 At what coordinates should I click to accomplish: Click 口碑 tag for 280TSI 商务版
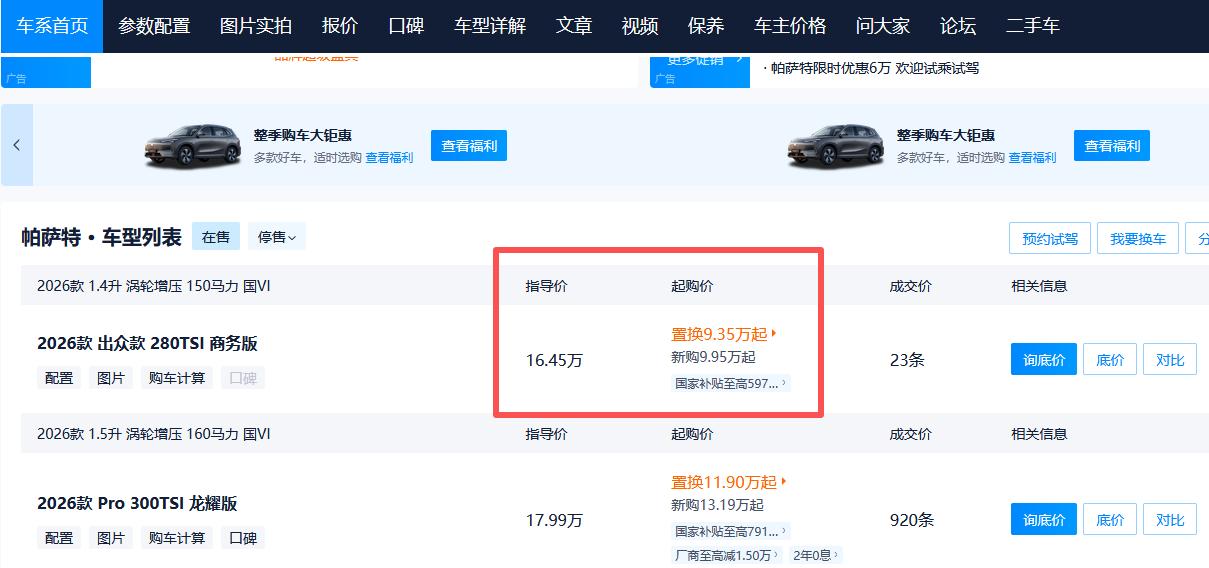click(243, 378)
